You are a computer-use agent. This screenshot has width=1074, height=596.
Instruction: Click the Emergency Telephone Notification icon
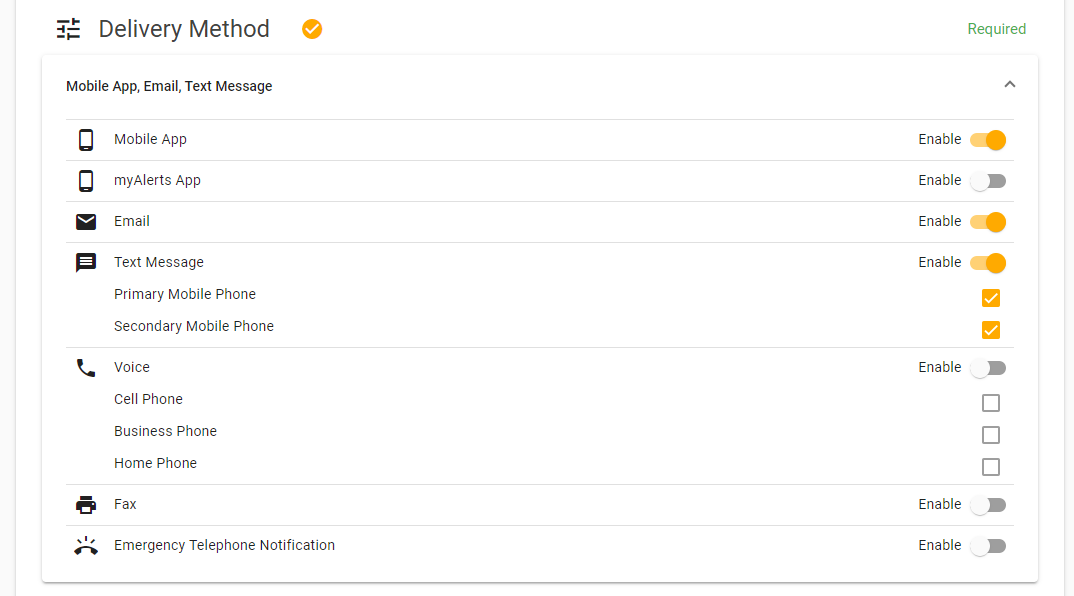(86, 546)
